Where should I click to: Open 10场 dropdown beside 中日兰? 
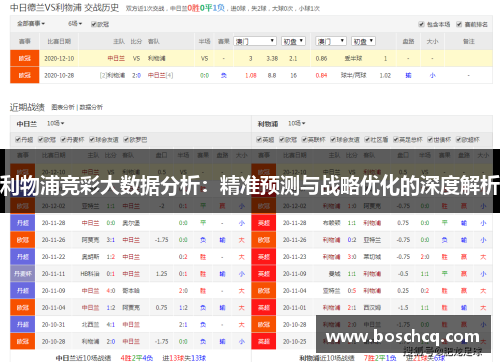pos(55,123)
